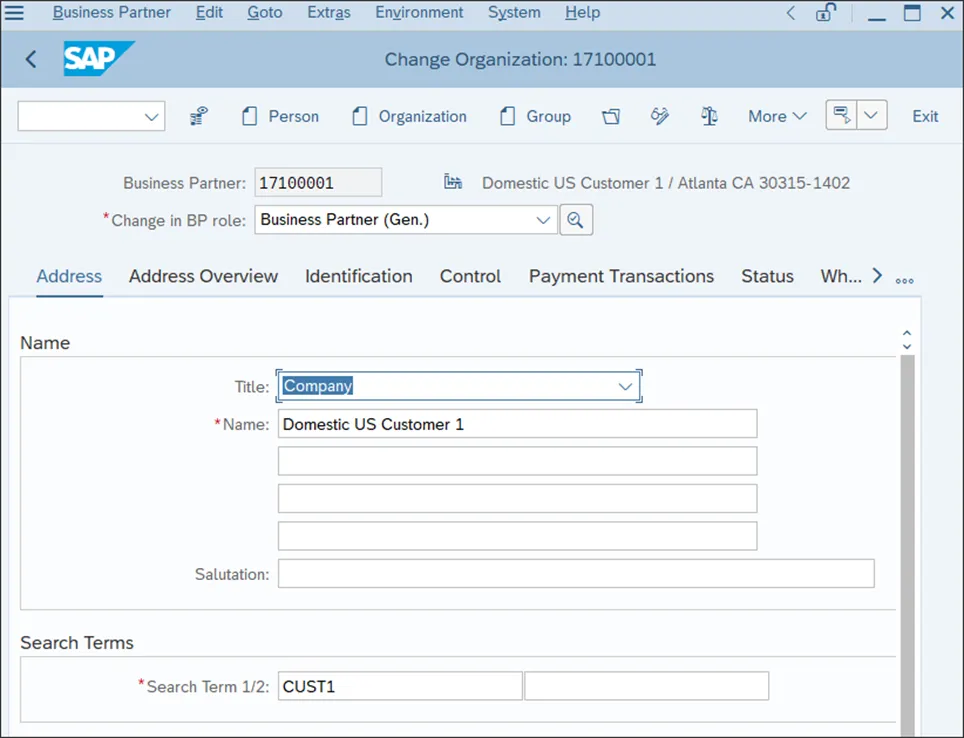Click the Name field with Domestic US Customer 1

point(517,424)
